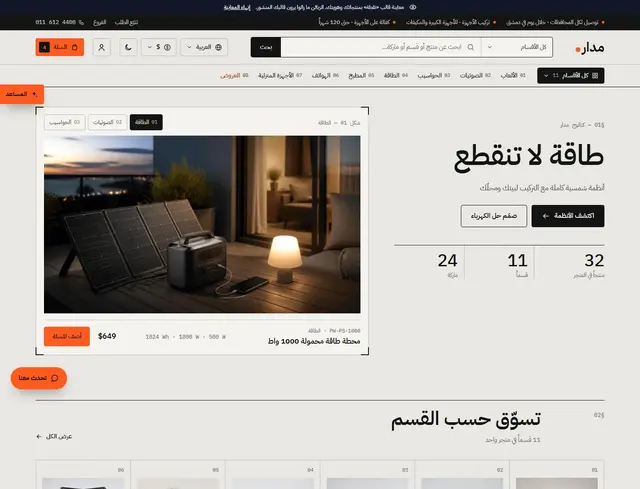Image resolution: width=640 pixels, height=489 pixels.
Task: Open the كل الأقسام search category dropdown
Action: coord(517,47)
